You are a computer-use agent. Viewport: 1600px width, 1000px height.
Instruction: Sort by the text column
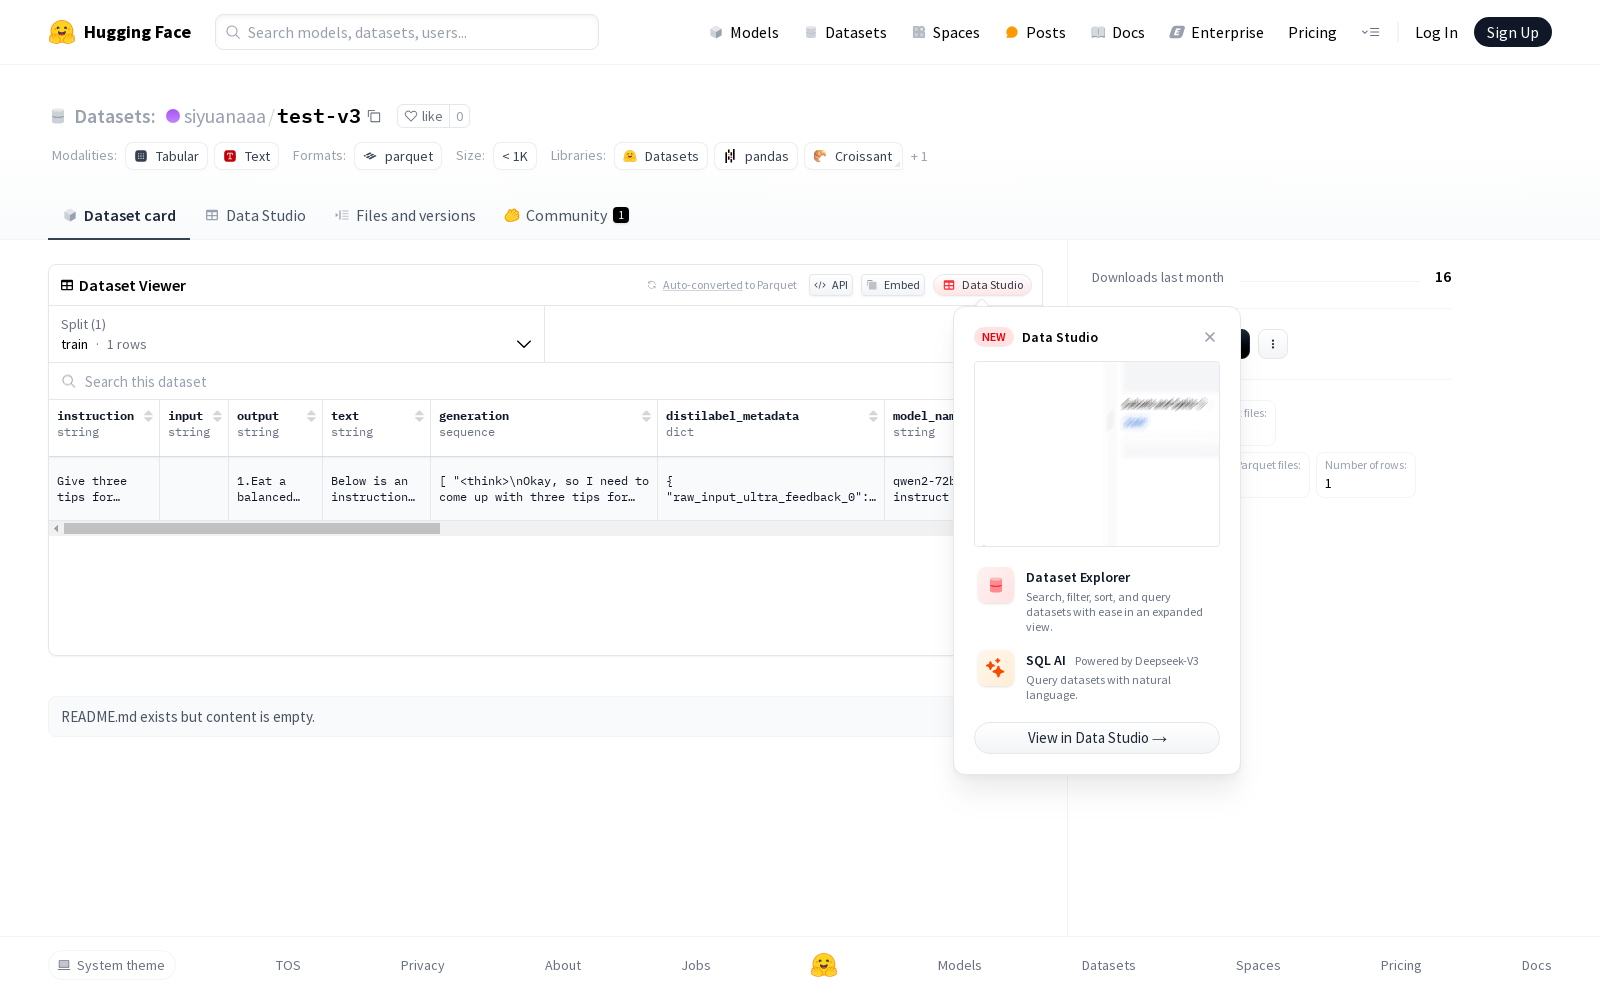pos(419,416)
